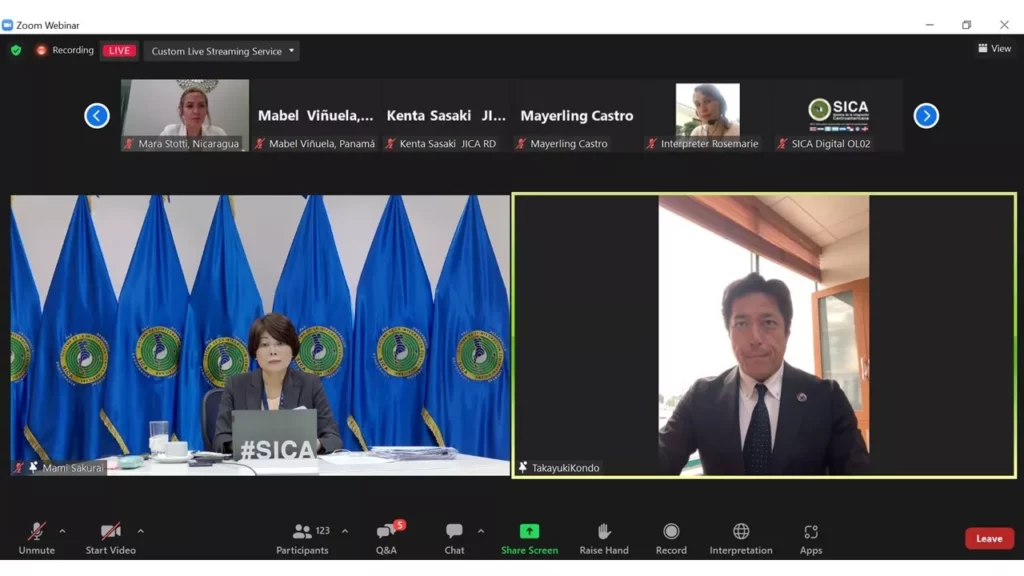
Task: Expand the chat options caret
Action: 481,531
